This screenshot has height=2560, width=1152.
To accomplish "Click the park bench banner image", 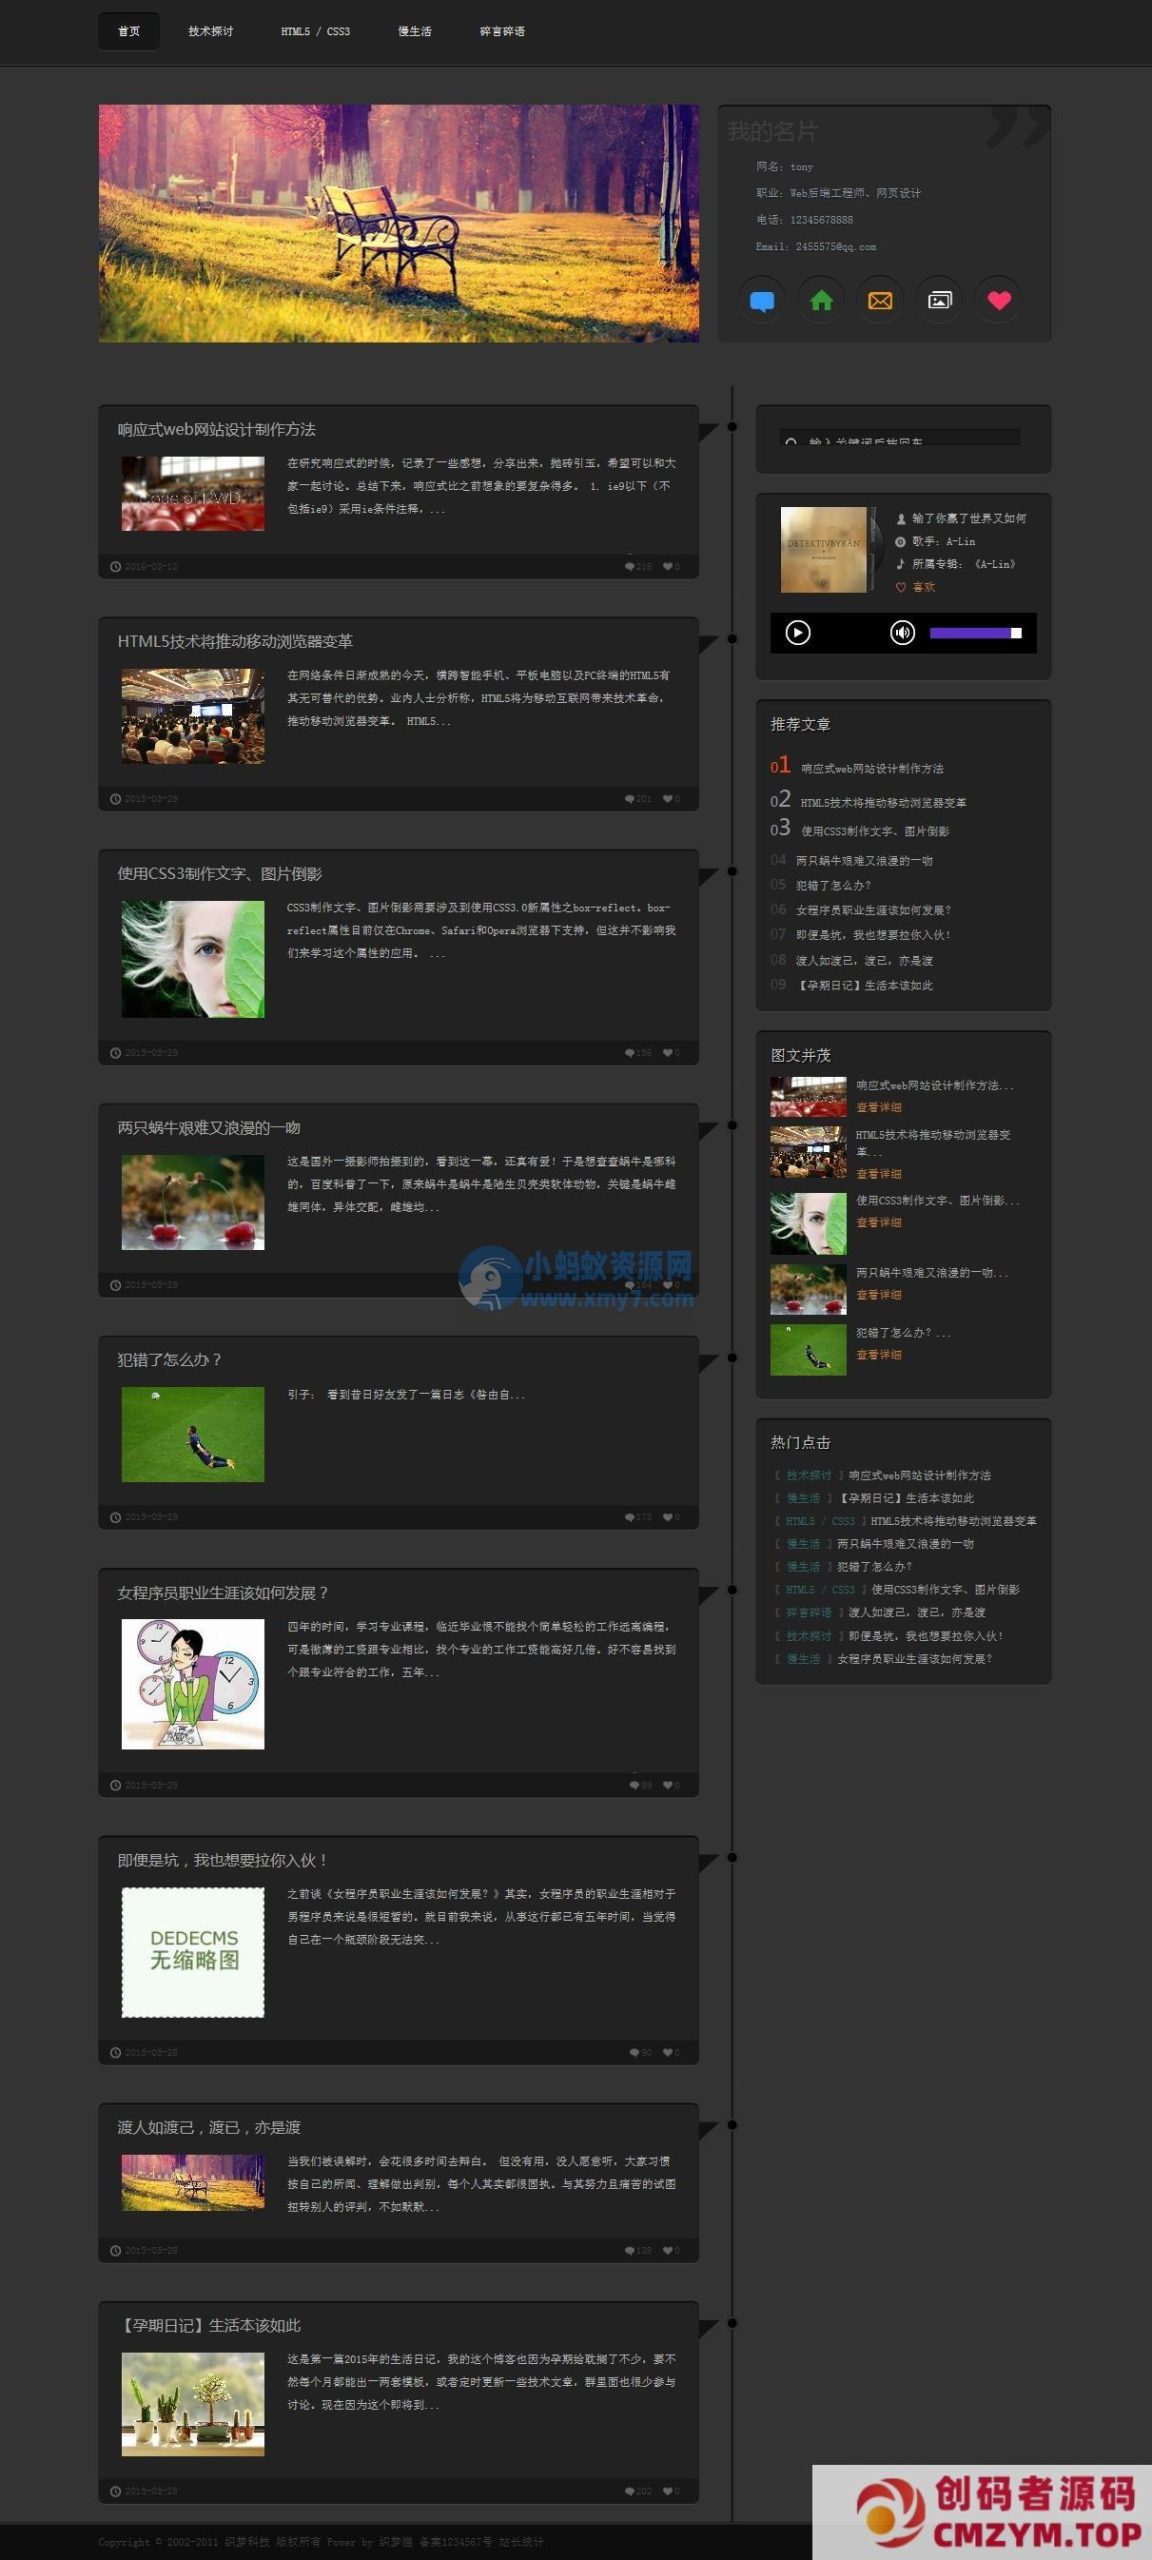I will tap(398, 223).
